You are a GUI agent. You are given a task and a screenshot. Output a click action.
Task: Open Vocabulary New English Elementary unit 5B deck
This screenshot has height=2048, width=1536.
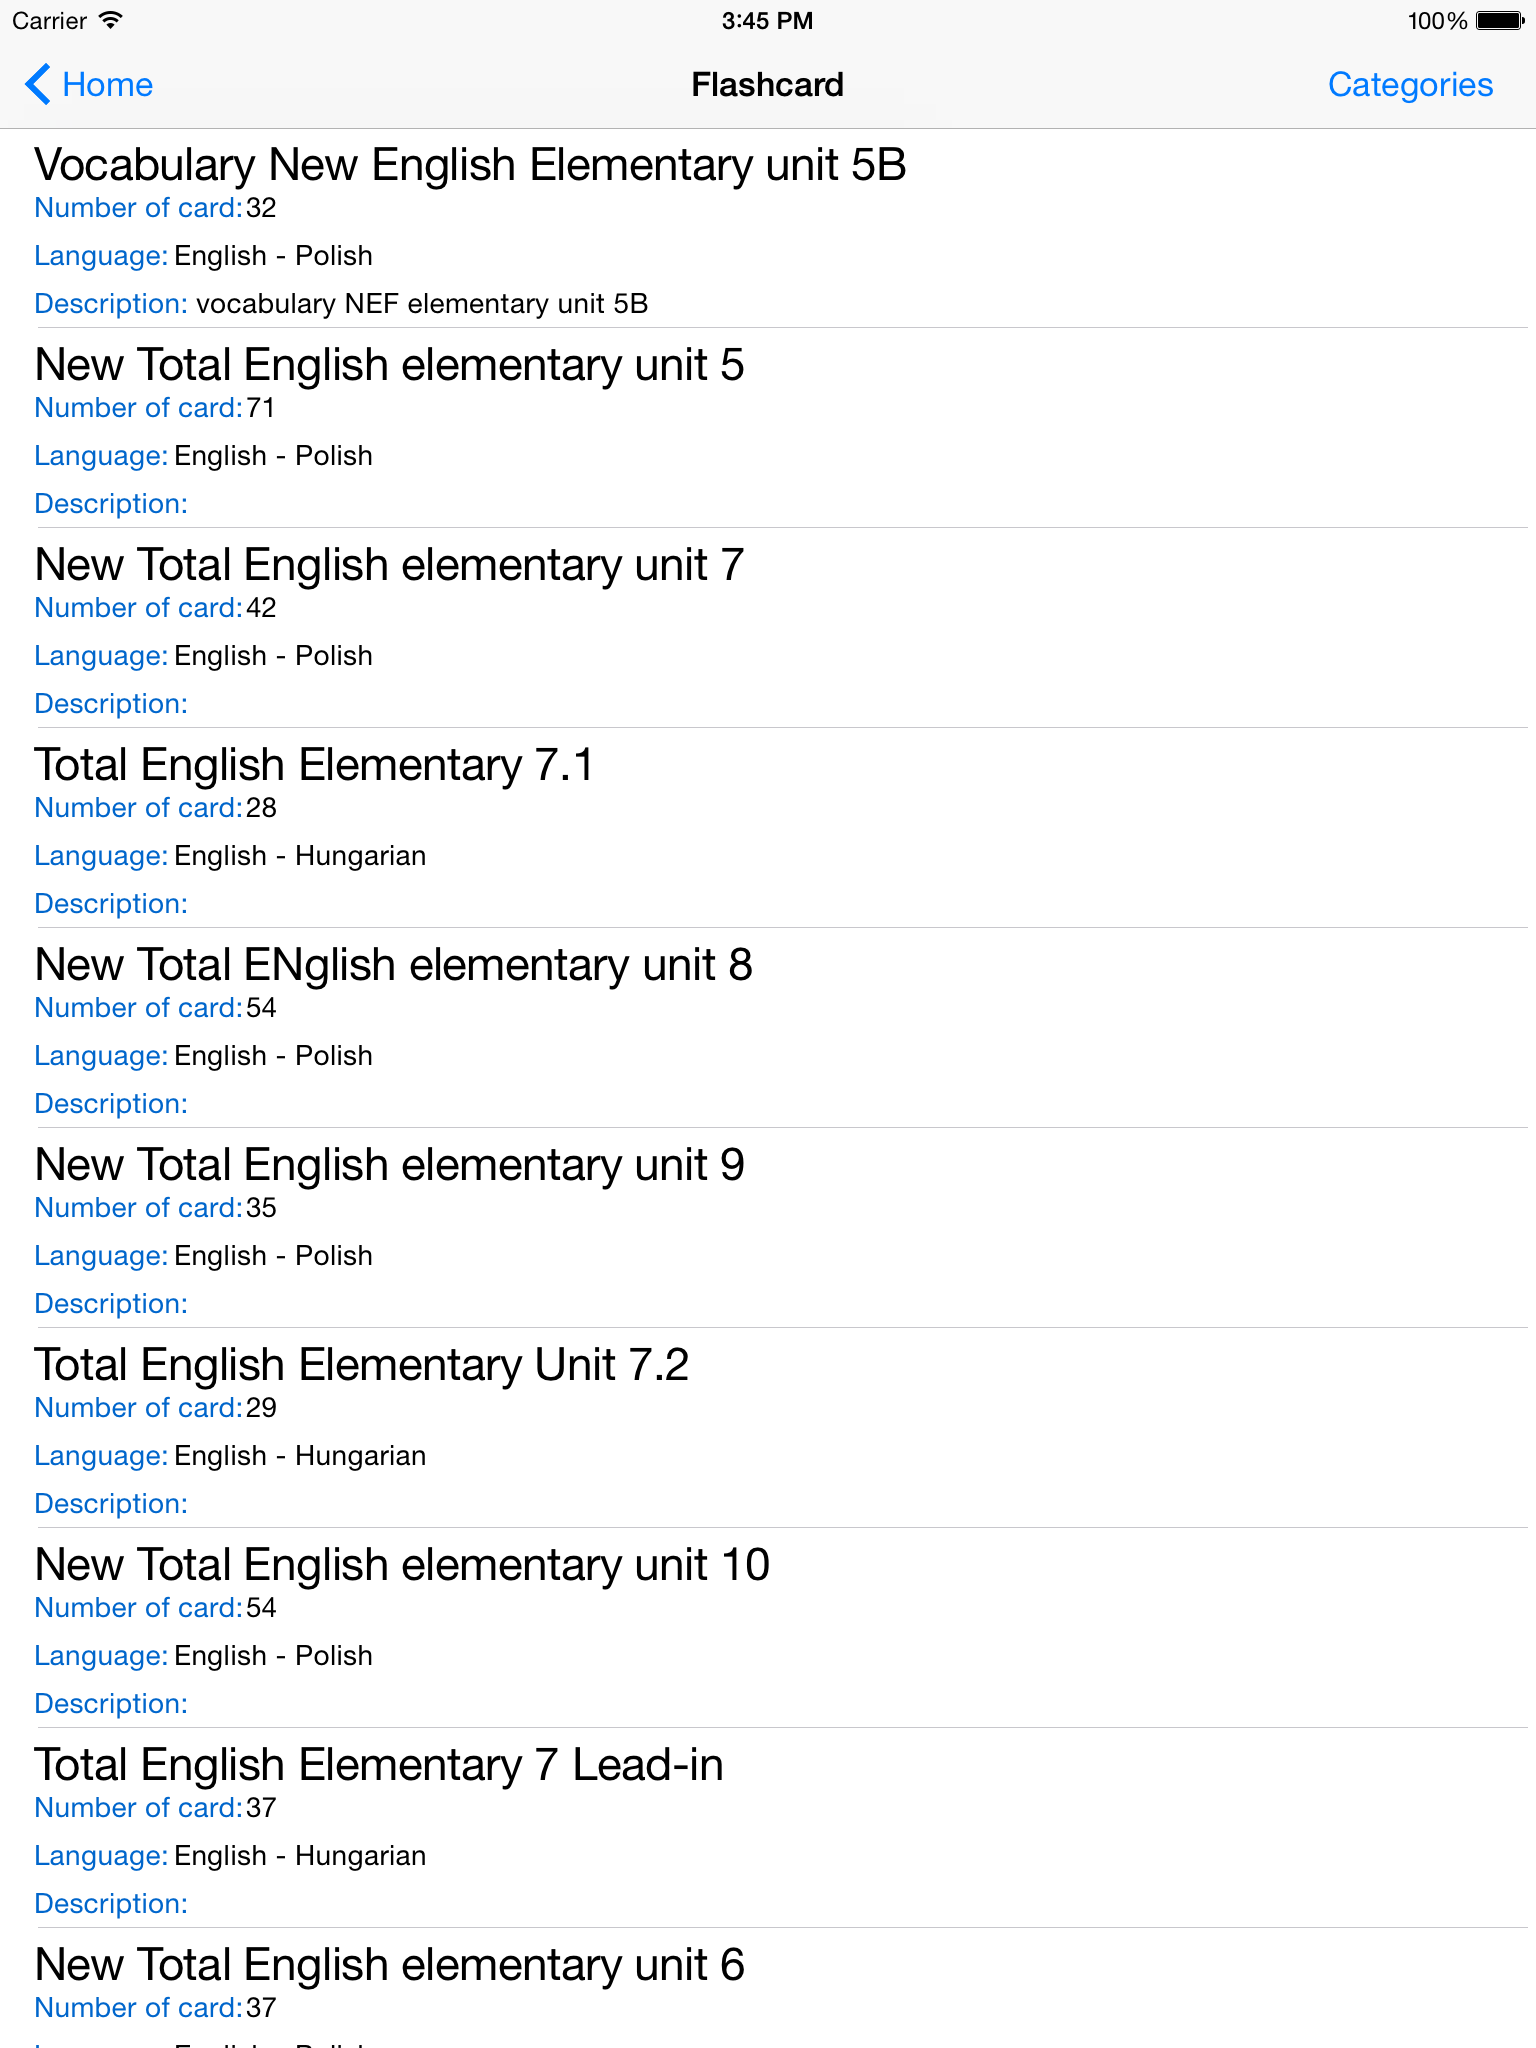point(471,163)
